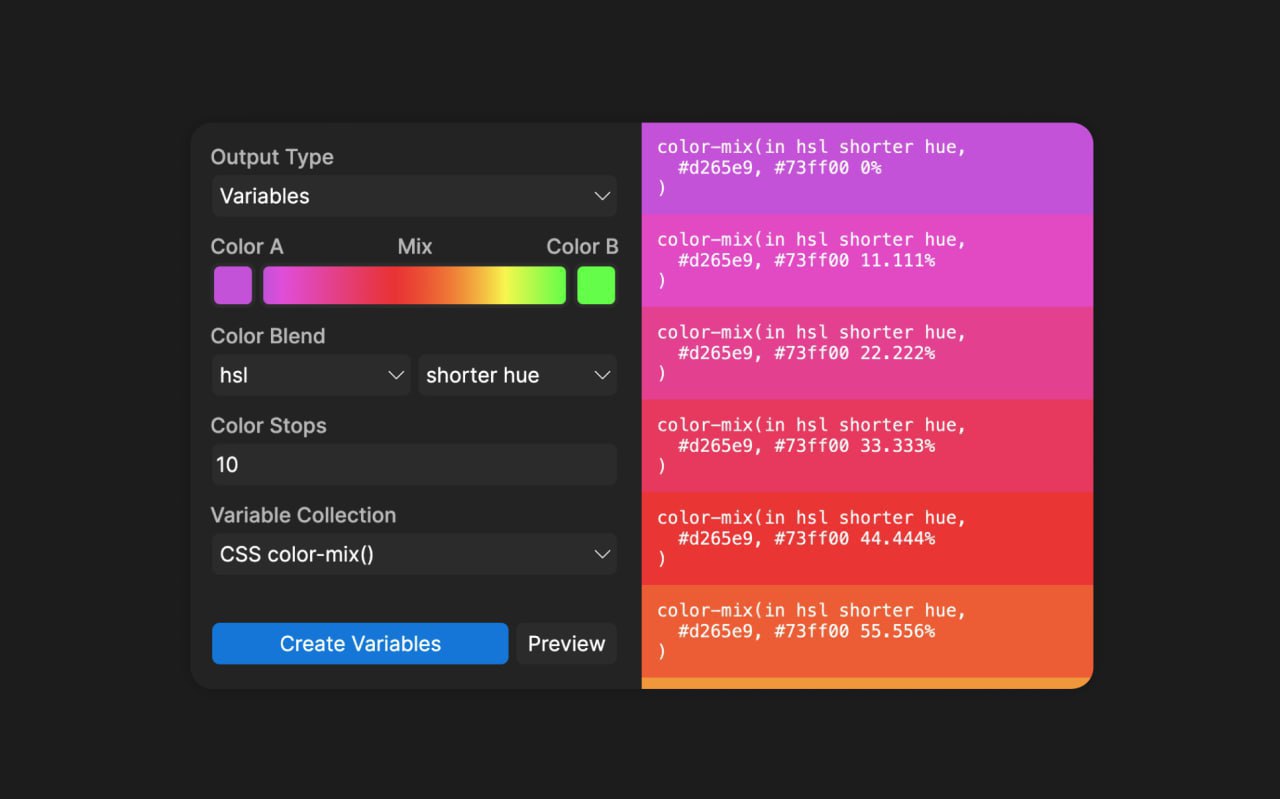Click the Mix gradient bar
Image resolution: width=1280 pixels, height=799 pixels.
pos(414,285)
